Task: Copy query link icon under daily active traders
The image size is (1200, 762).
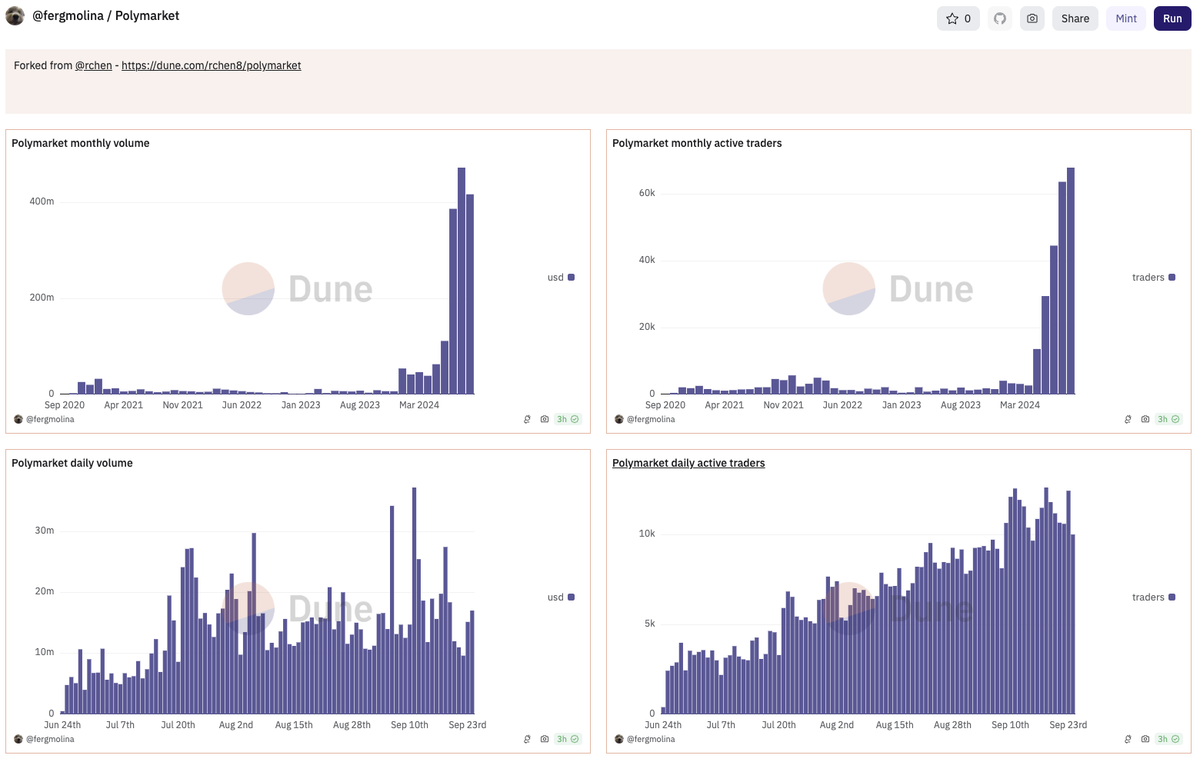Action: point(1127,739)
